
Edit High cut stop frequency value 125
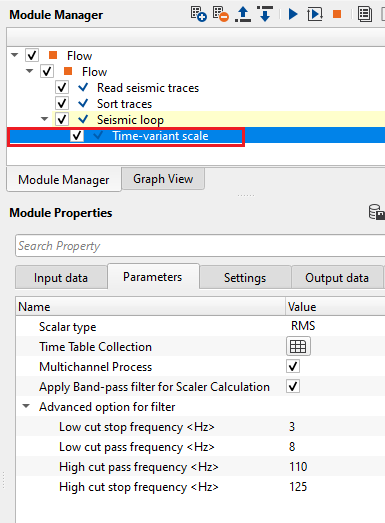(x=335, y=487)
